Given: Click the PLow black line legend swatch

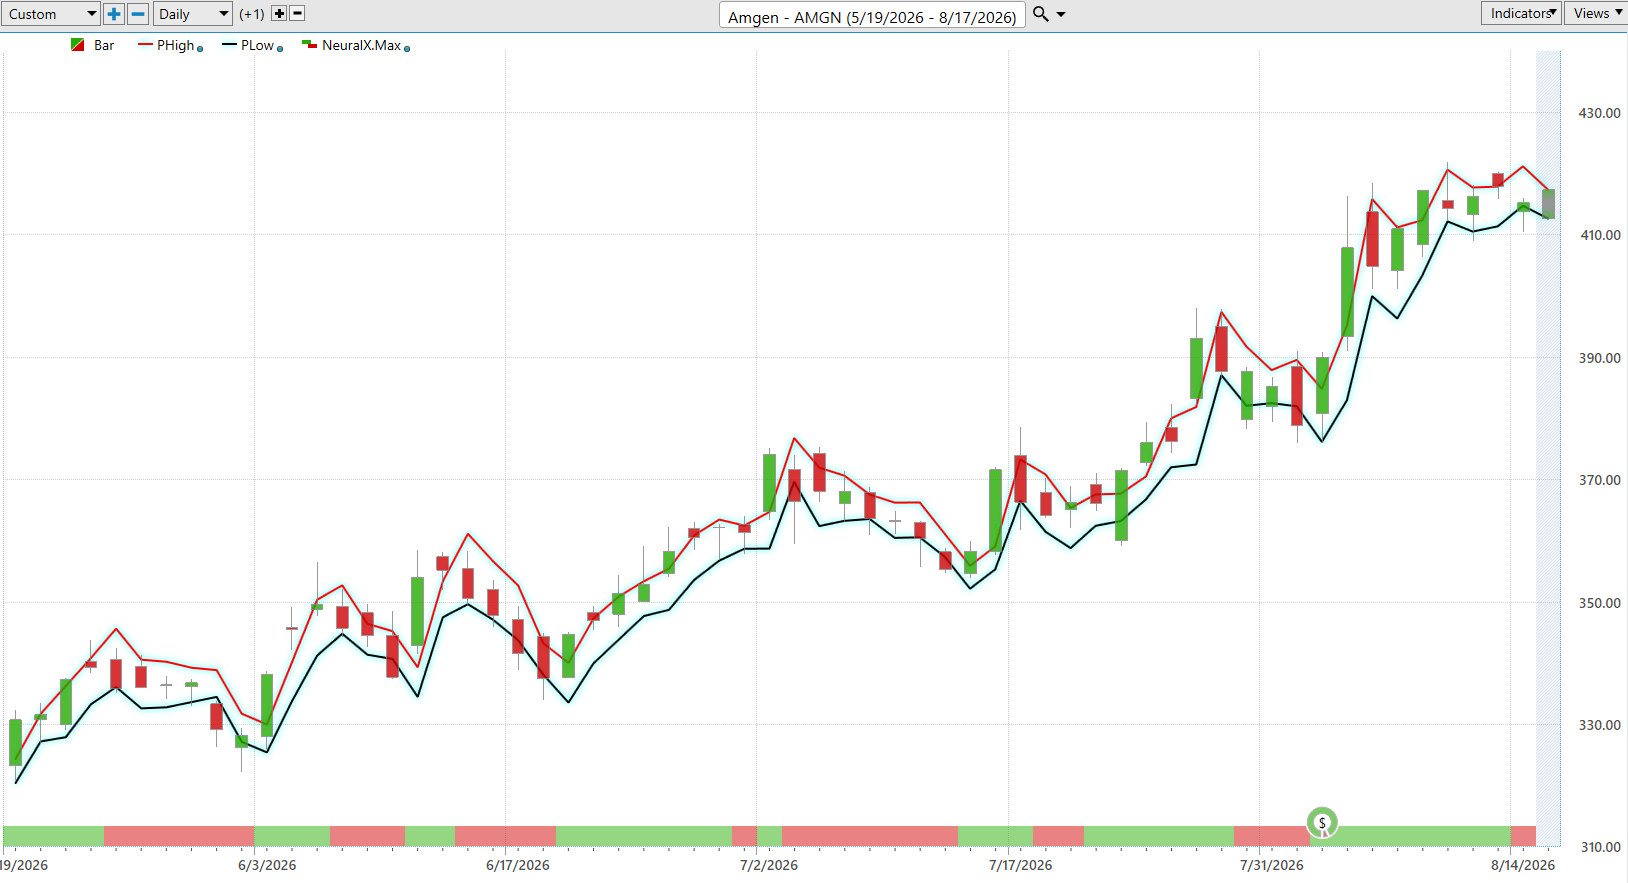Looking at the screenshot, I should tap(229, 45).
